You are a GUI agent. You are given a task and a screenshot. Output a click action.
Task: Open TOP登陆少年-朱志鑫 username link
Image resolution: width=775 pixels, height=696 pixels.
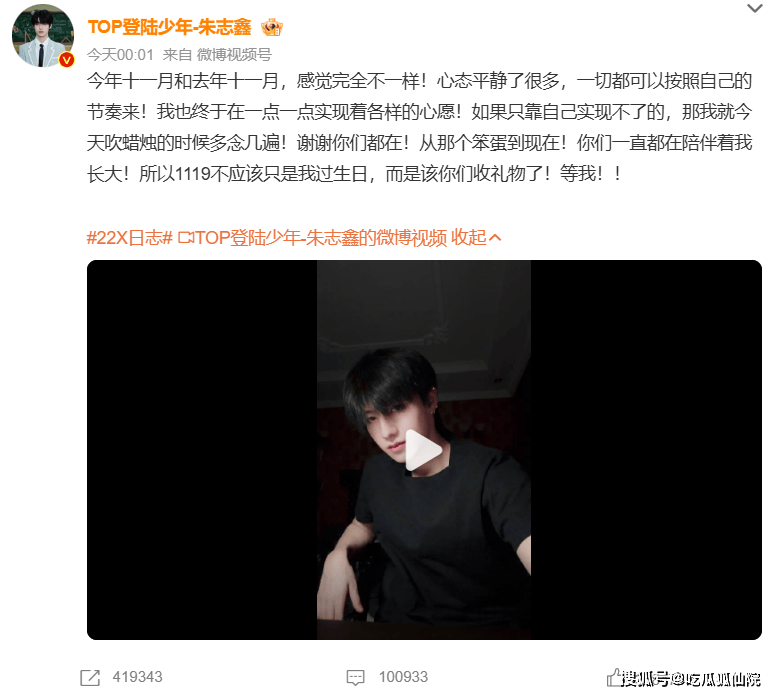tap(170, 27)
